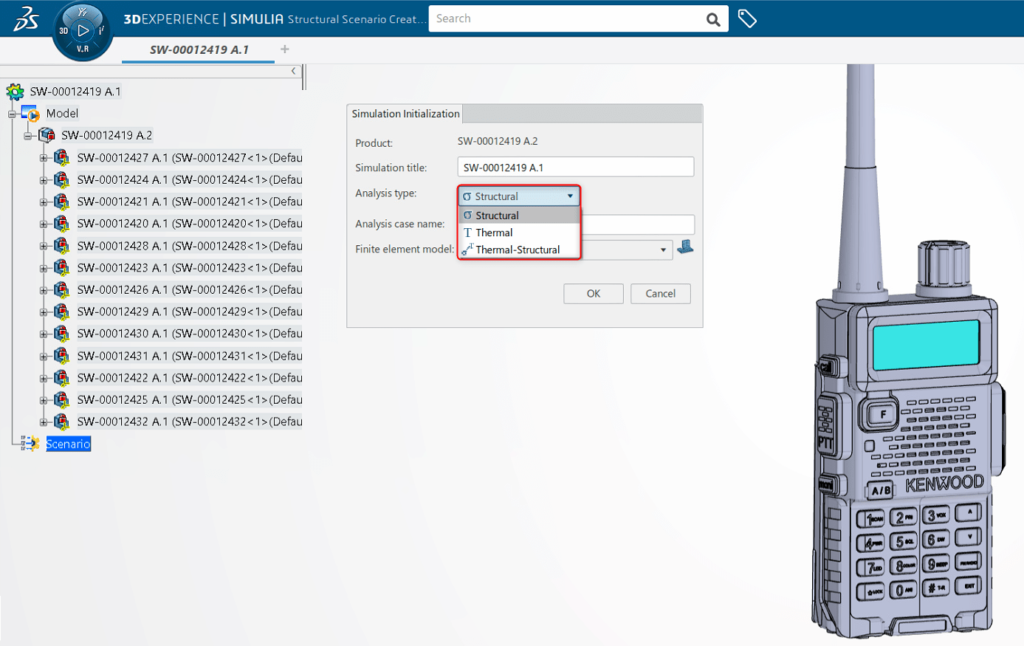Click the finite element model picker icon
Screen dimensions: 1024x646
pos(685,247)
